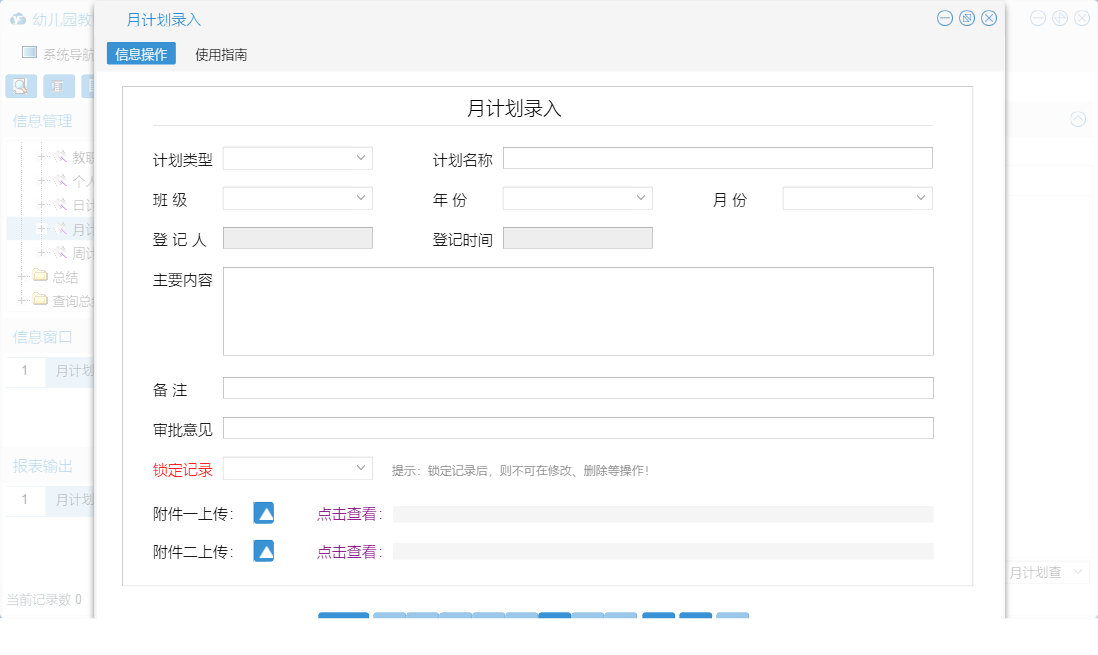Click inside the 计划名称 input field
This screenshot has width=1098, height=655.
tap(717, 157)
